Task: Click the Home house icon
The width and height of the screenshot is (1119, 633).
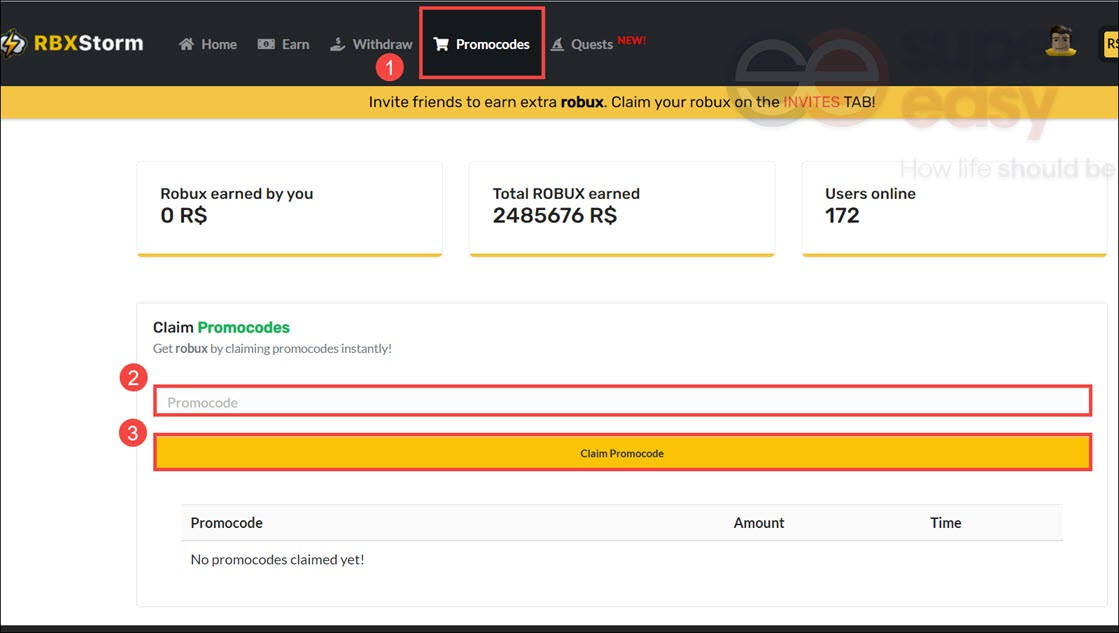Action: pyautogui.click(x=186, y=44)
